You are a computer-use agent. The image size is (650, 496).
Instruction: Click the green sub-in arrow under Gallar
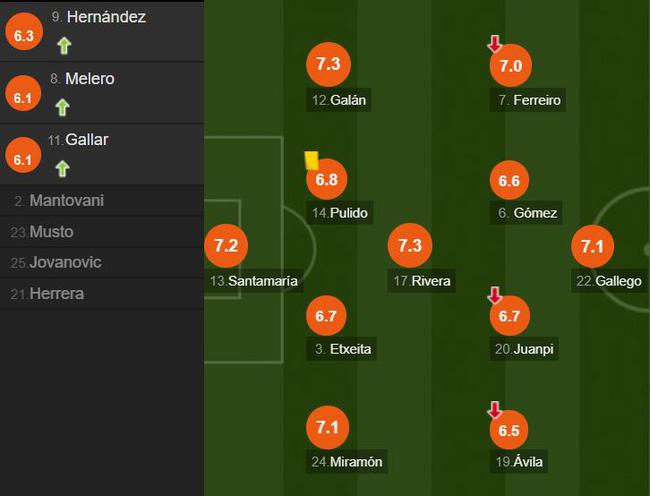click(x=63, y=168)
